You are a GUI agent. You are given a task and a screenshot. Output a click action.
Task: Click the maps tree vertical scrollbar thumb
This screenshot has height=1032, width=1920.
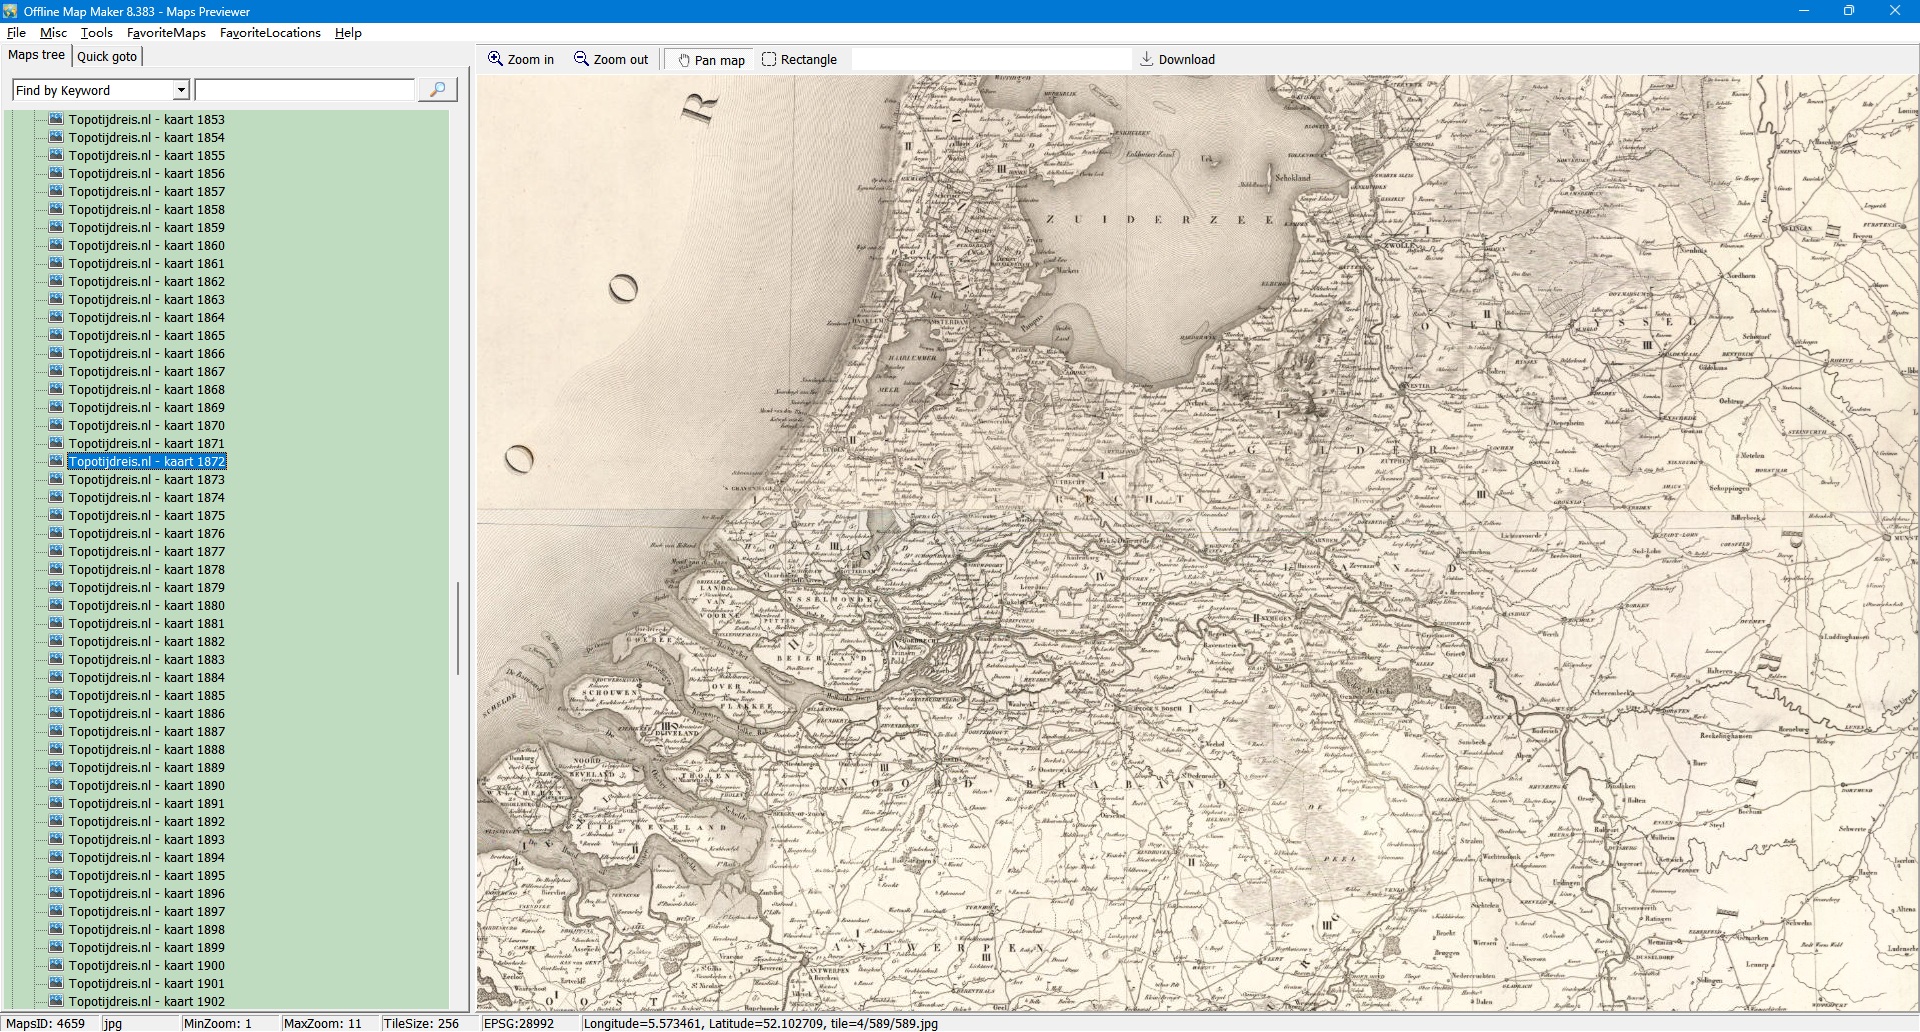(458, 628)
